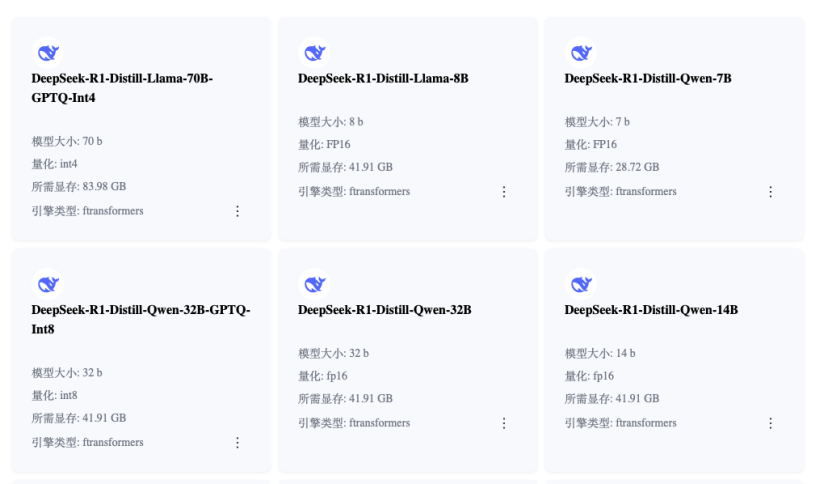Viewport: 828px width, 484px height.
Task: Click the DeepSeek logo on Qwen-32B-GPTQ-Int8 card
Action: click(48, 284)
